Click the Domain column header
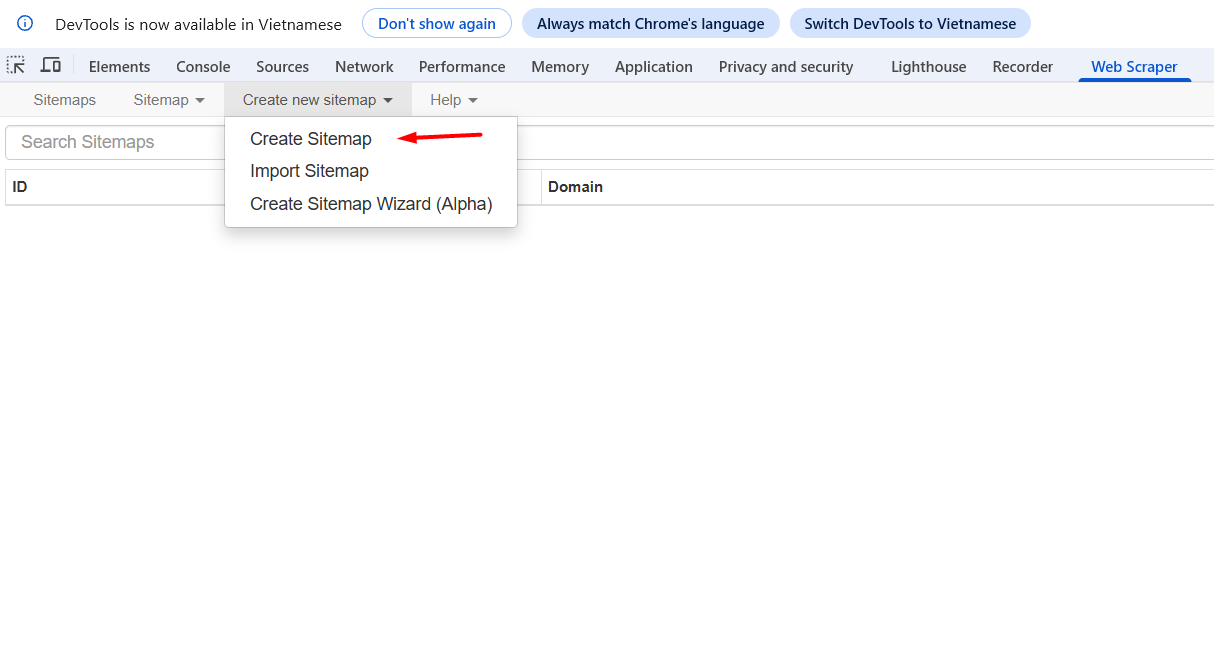The height and width of the screenshot is (666, 1214). click(x=575, y=187)
